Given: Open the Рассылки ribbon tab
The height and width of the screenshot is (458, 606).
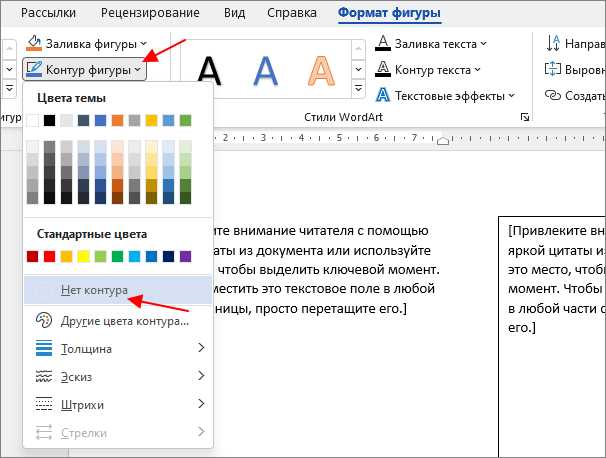Looking at the screenshot, I should click(x=48, y=13).
